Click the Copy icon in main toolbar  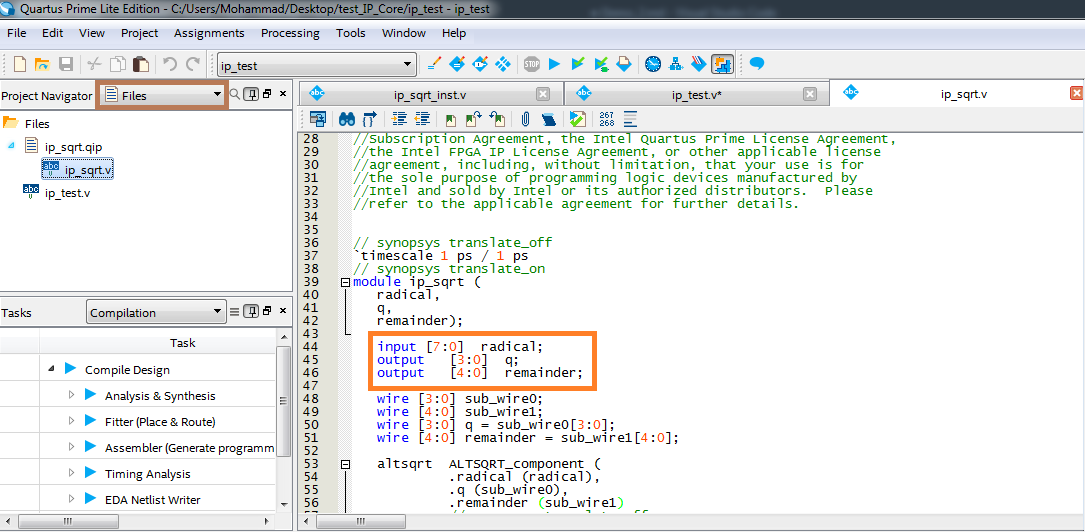point(118,65)
